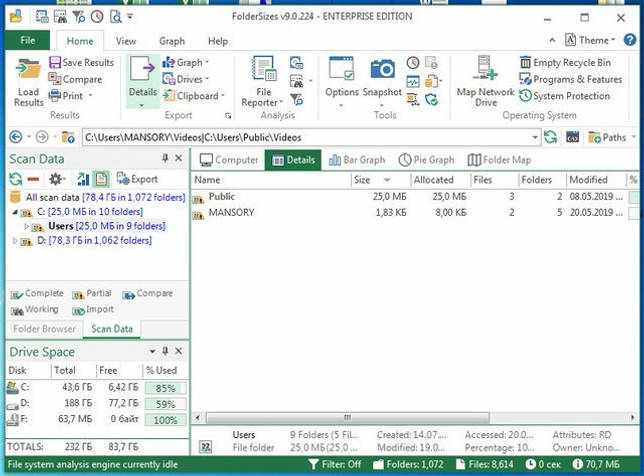Collapse the ribbon with caret arrow
The image size is (644, 476).
[x=552, y=40]
